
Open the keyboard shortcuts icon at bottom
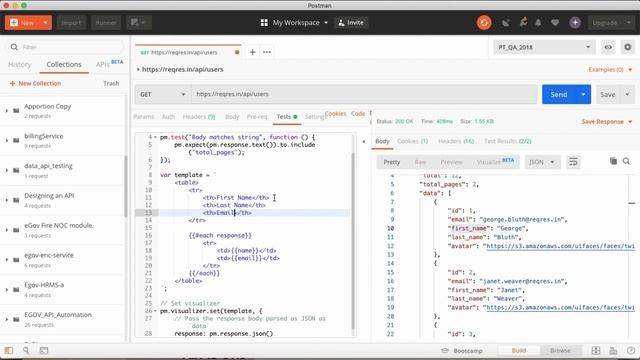613,351
